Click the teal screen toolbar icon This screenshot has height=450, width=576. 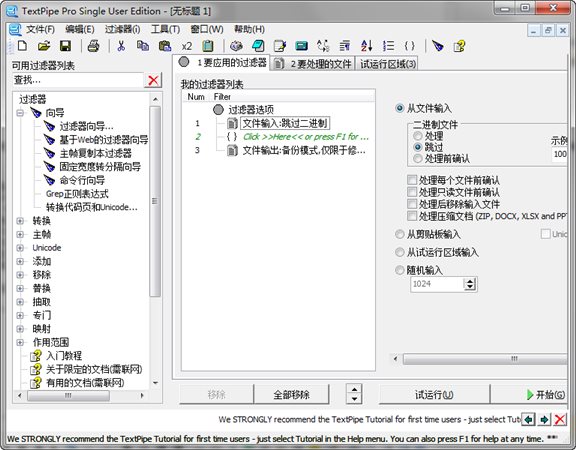[x=301, y=46]
